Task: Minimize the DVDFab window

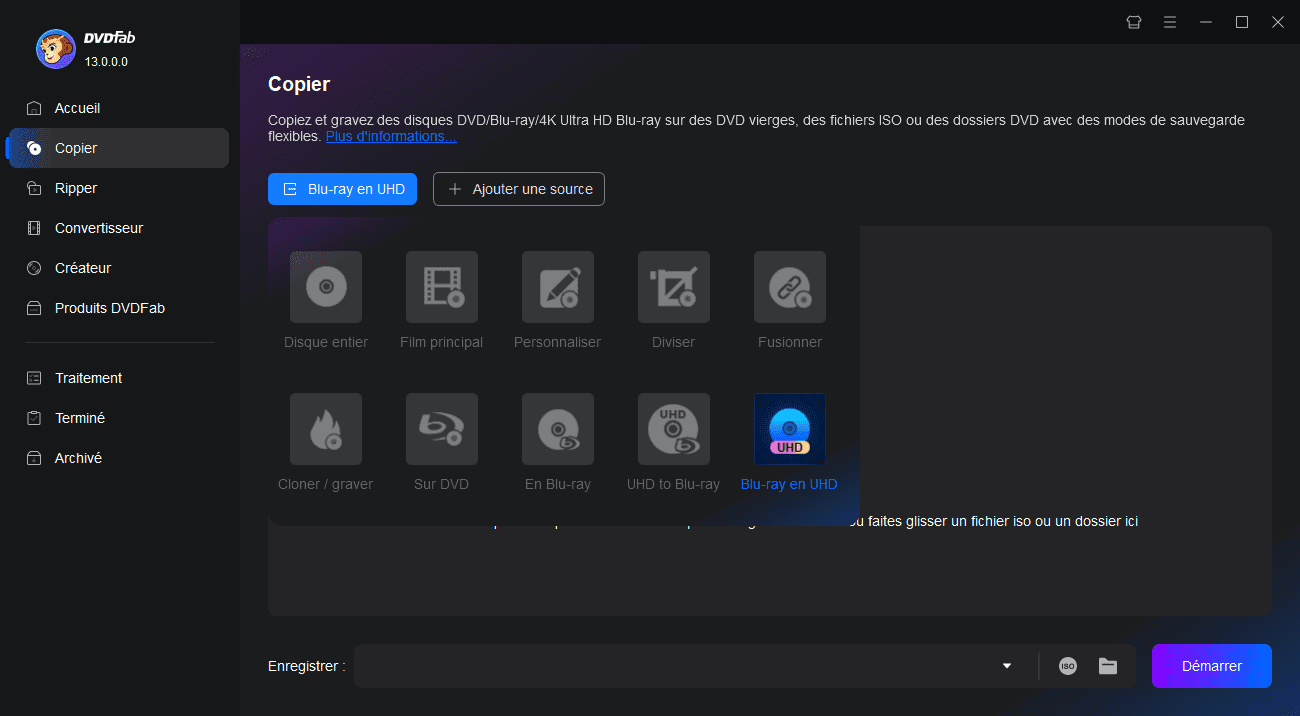Action: tap(1206, 22)
